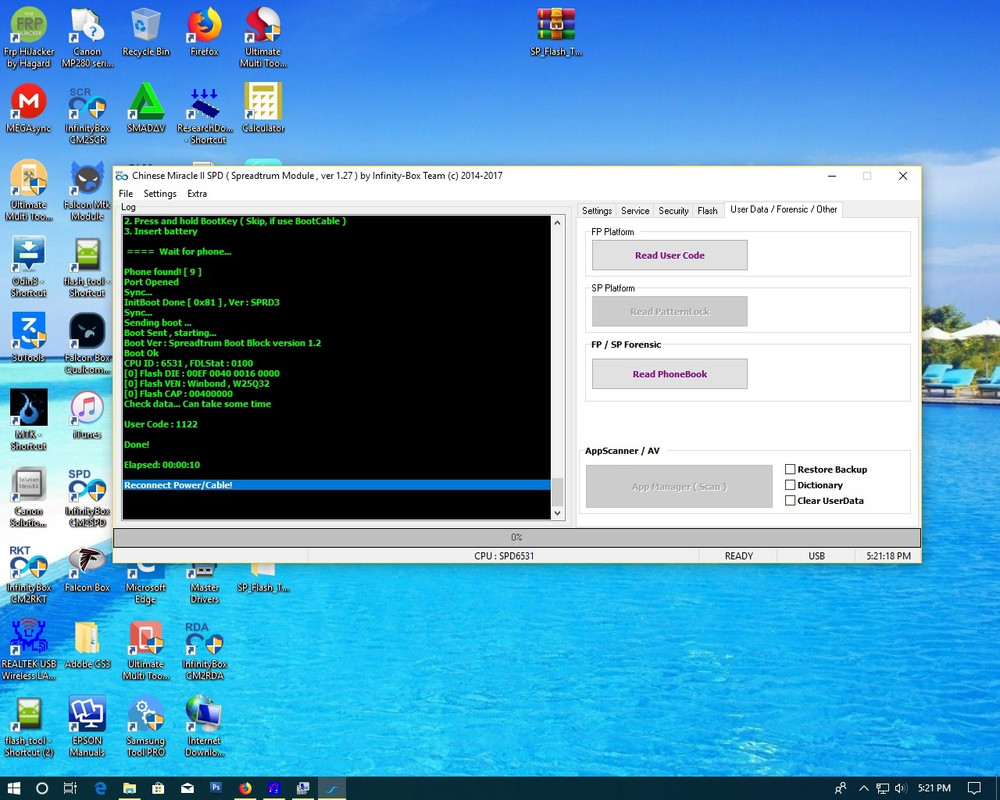Image resolution: width=1000 pixels, height=800 pixels.
Task: Select the iTunes desktop icon
Action: pyautogui.click(x=87, y=415)
